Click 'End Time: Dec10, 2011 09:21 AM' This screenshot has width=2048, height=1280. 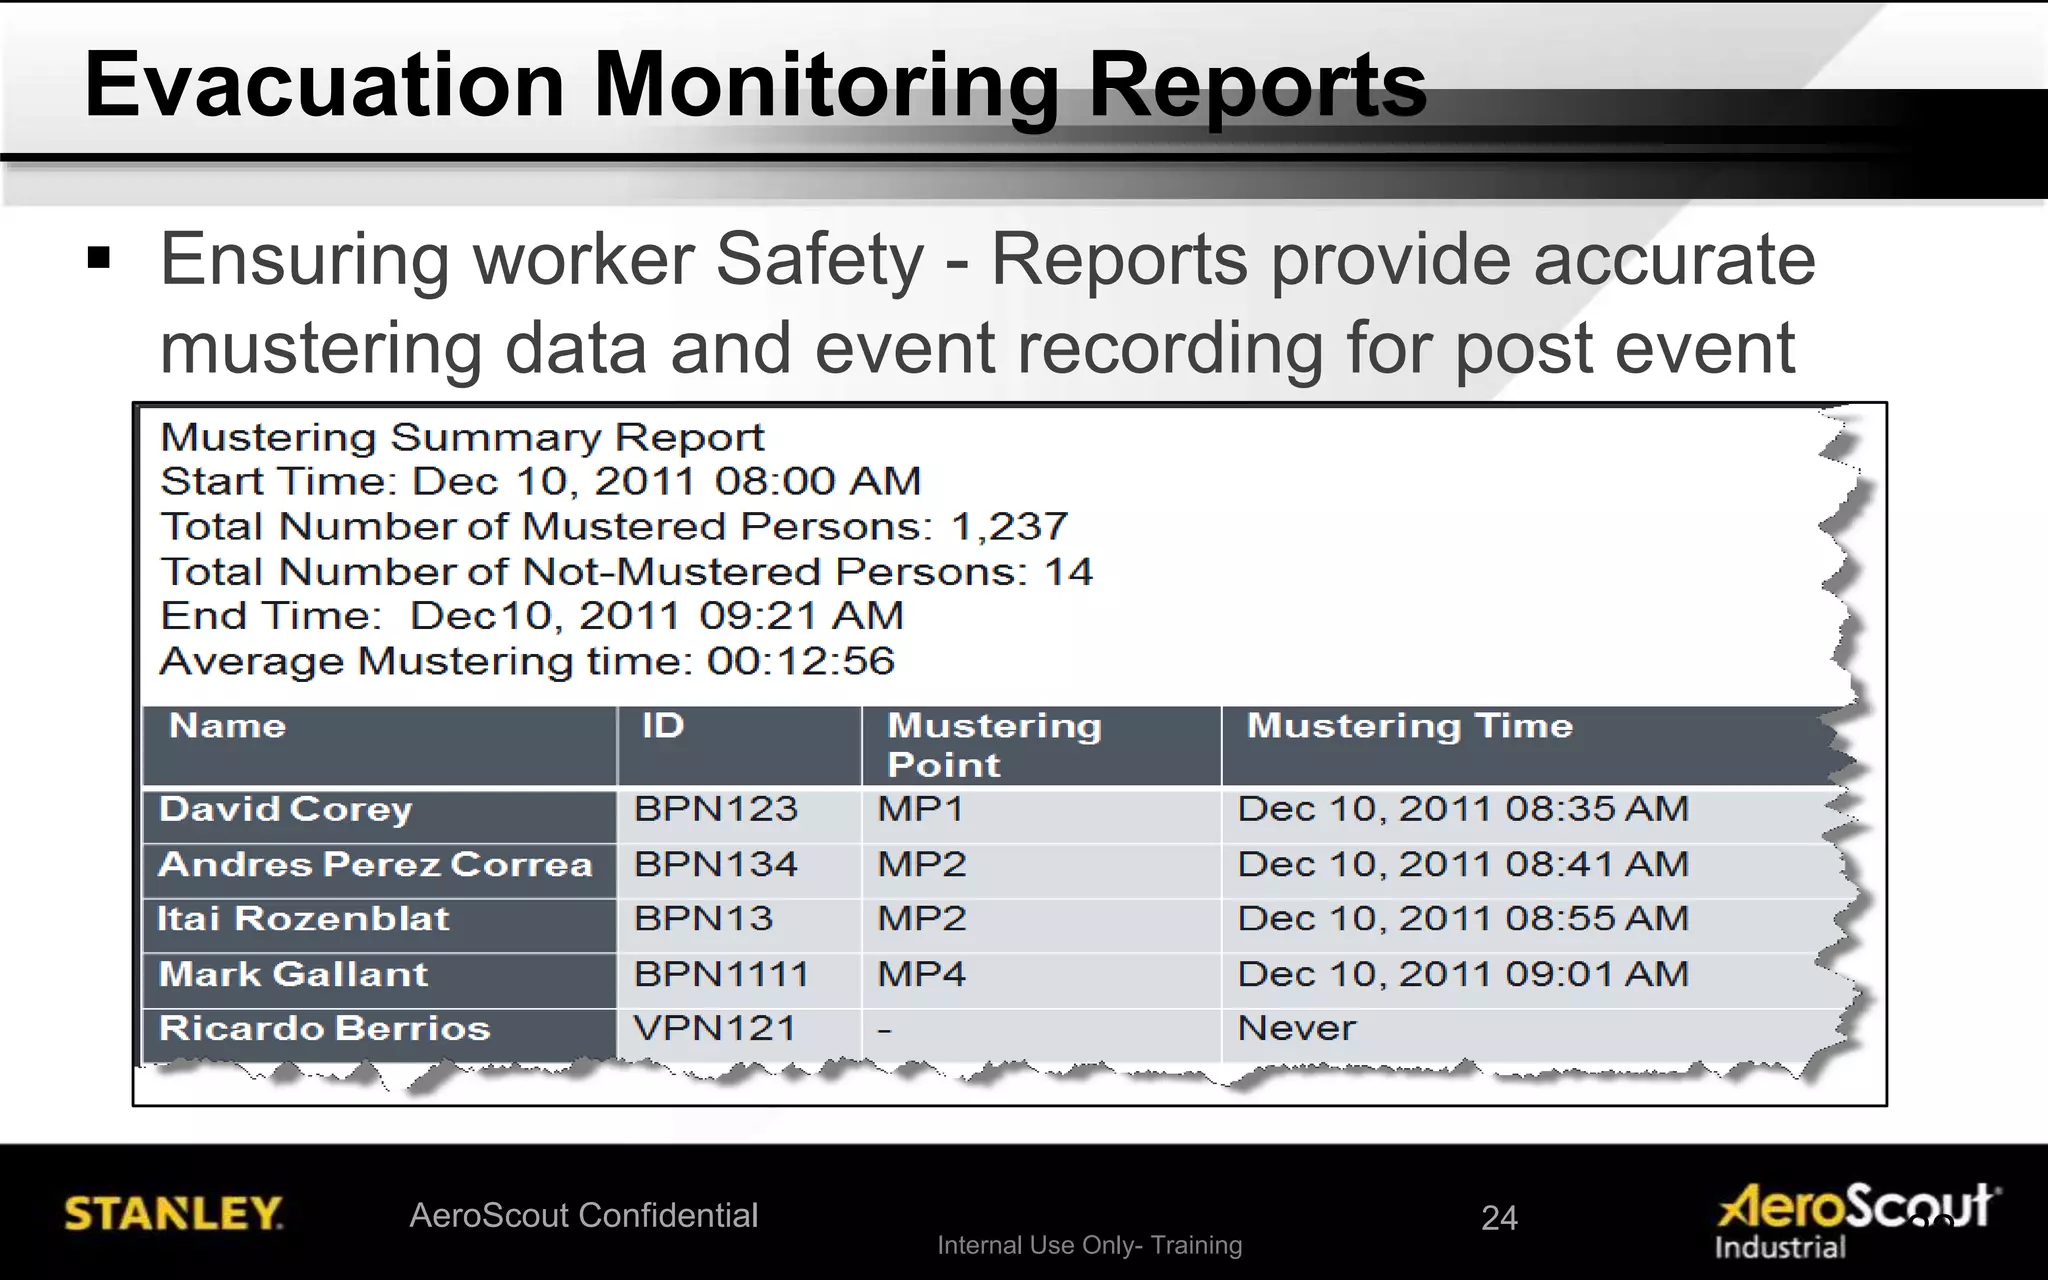pos(532,615)
